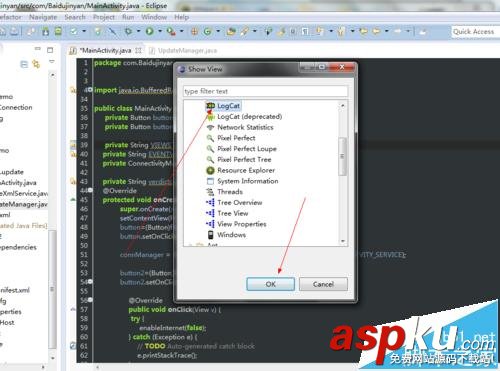The width and height of the screenshot is (500, 371).
Task: Open the Debug configurations dropdown arrow
Action: coord(139,31)
